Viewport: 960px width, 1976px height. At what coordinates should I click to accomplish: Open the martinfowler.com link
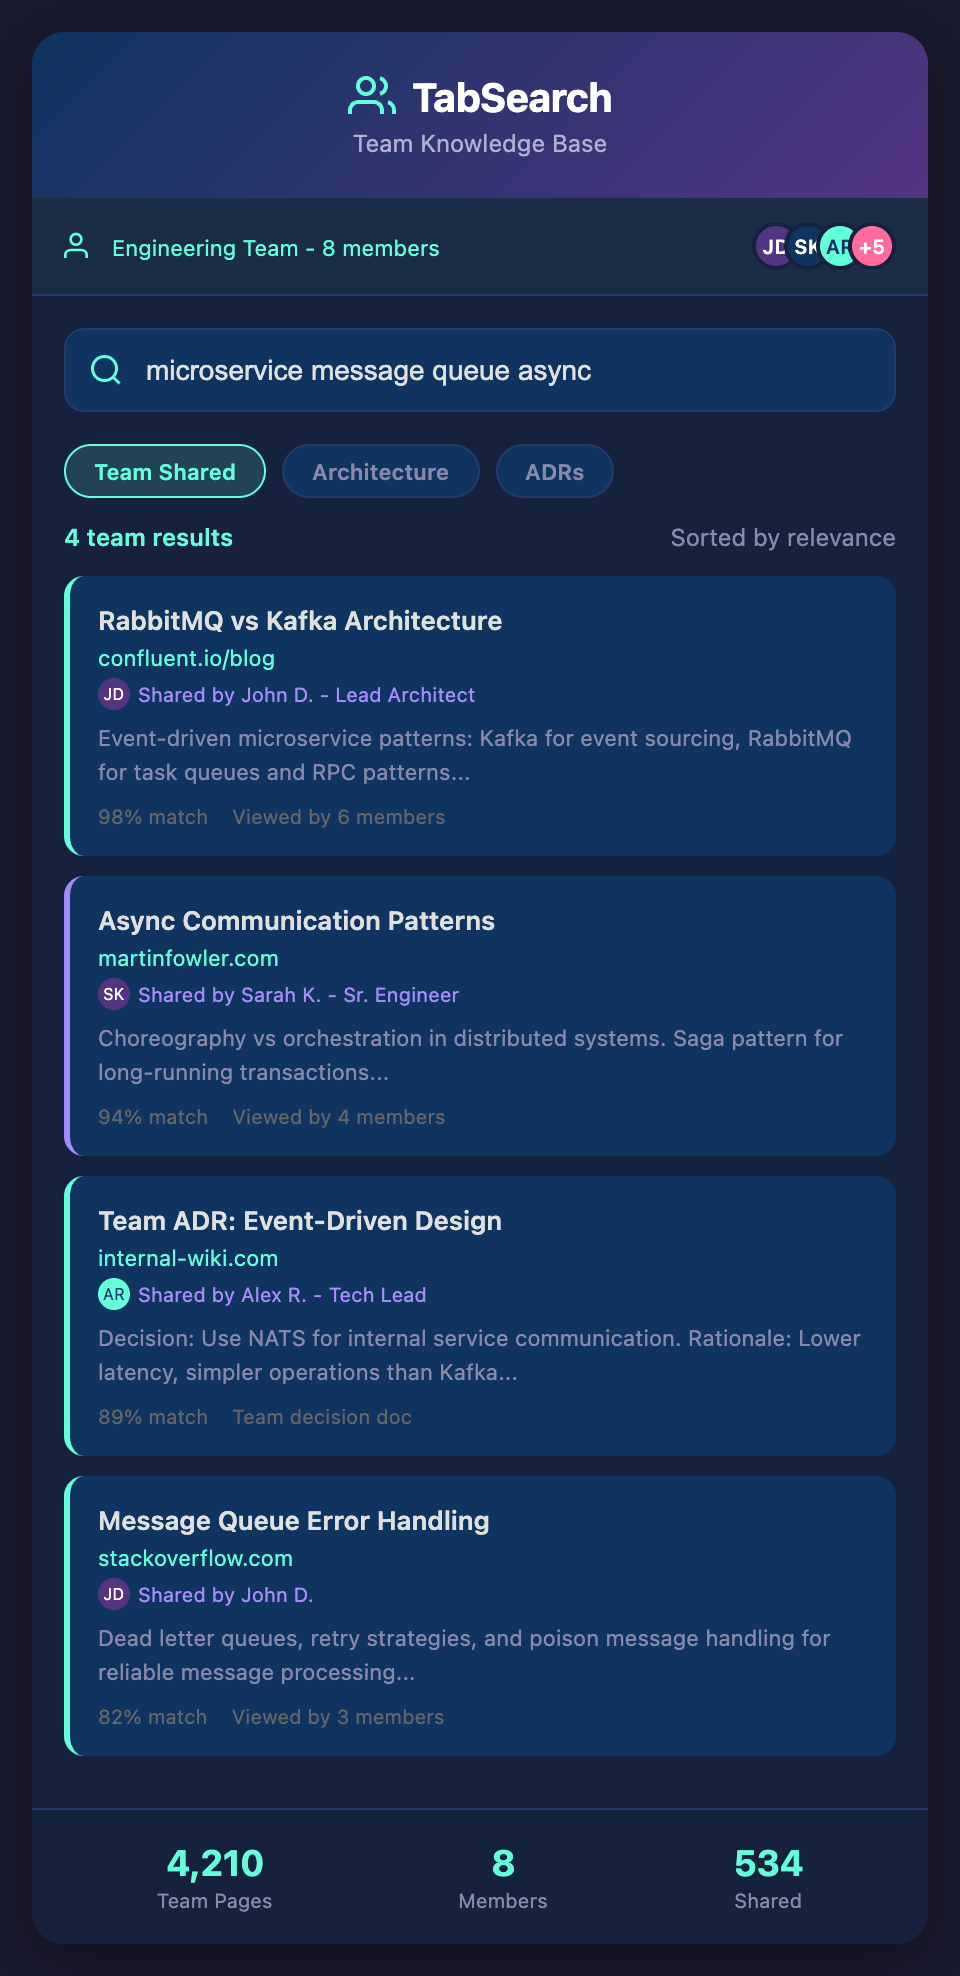coord(188,958)
